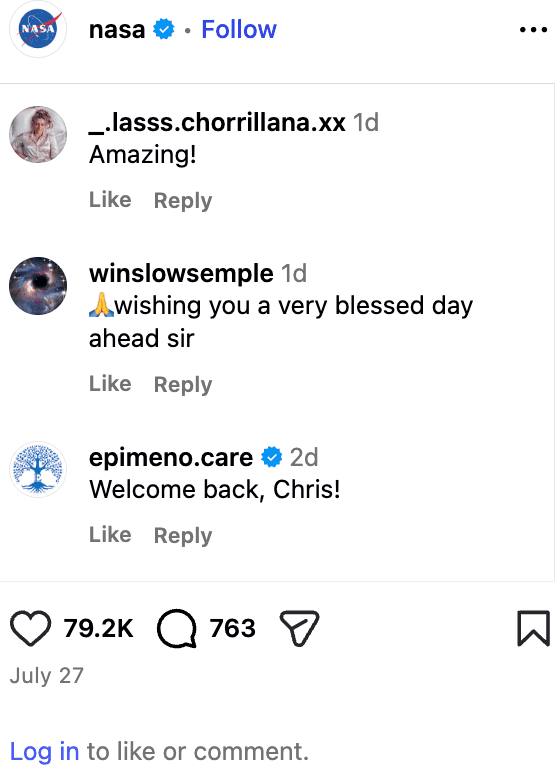555x778 pixels.
Task: Click the speech bubble comment icon
Action: (177, 628)
